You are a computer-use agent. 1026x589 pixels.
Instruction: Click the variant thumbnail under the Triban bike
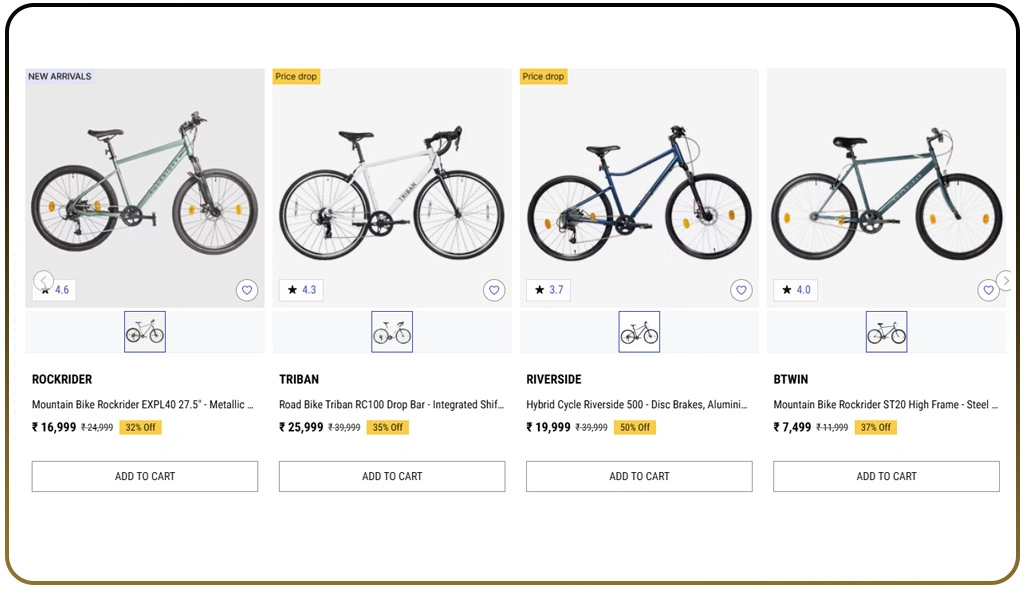pyautogui.click(x=391, y=331)
